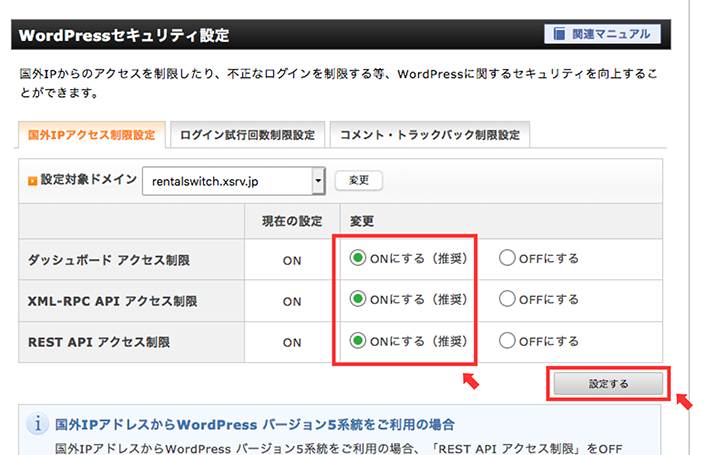Open the ログイン試行回数制限設定 tab
This screenshot has width=720, height=455.
click(248, 135)
